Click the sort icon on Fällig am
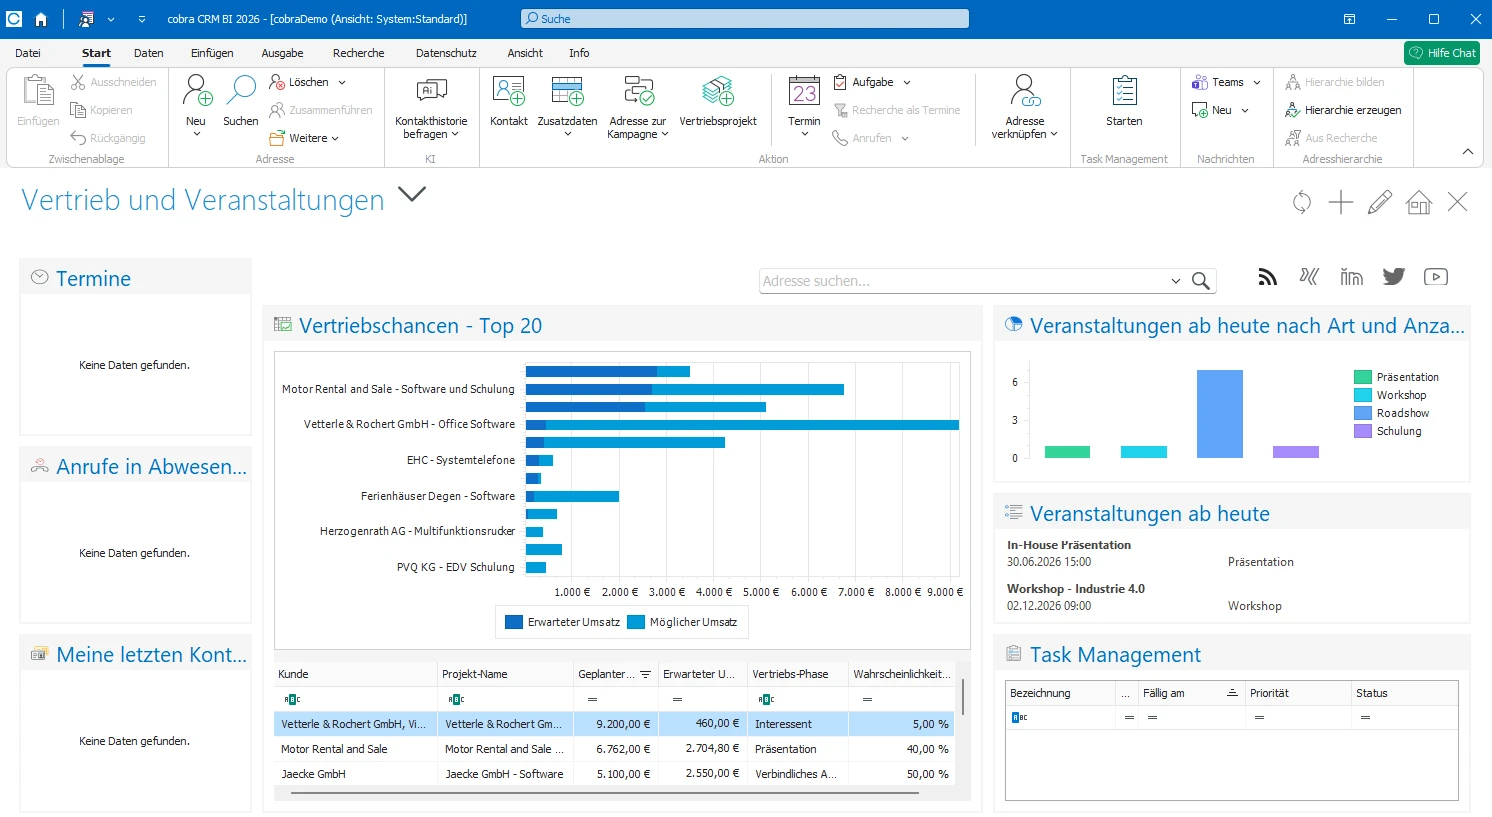1492x817 pixels. [x=1231, y=693]
